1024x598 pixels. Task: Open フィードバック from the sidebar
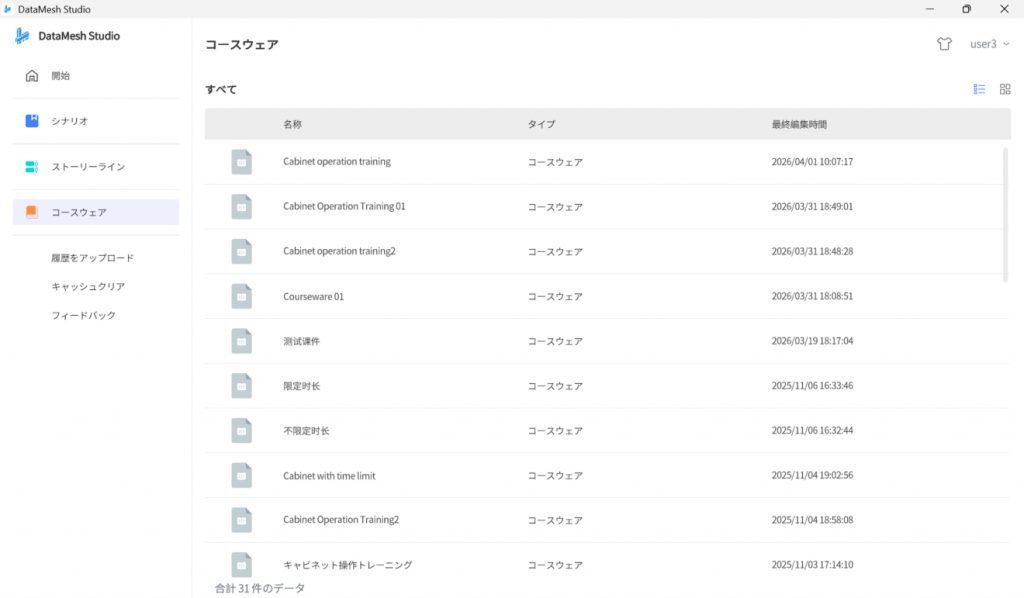point(83,316)
